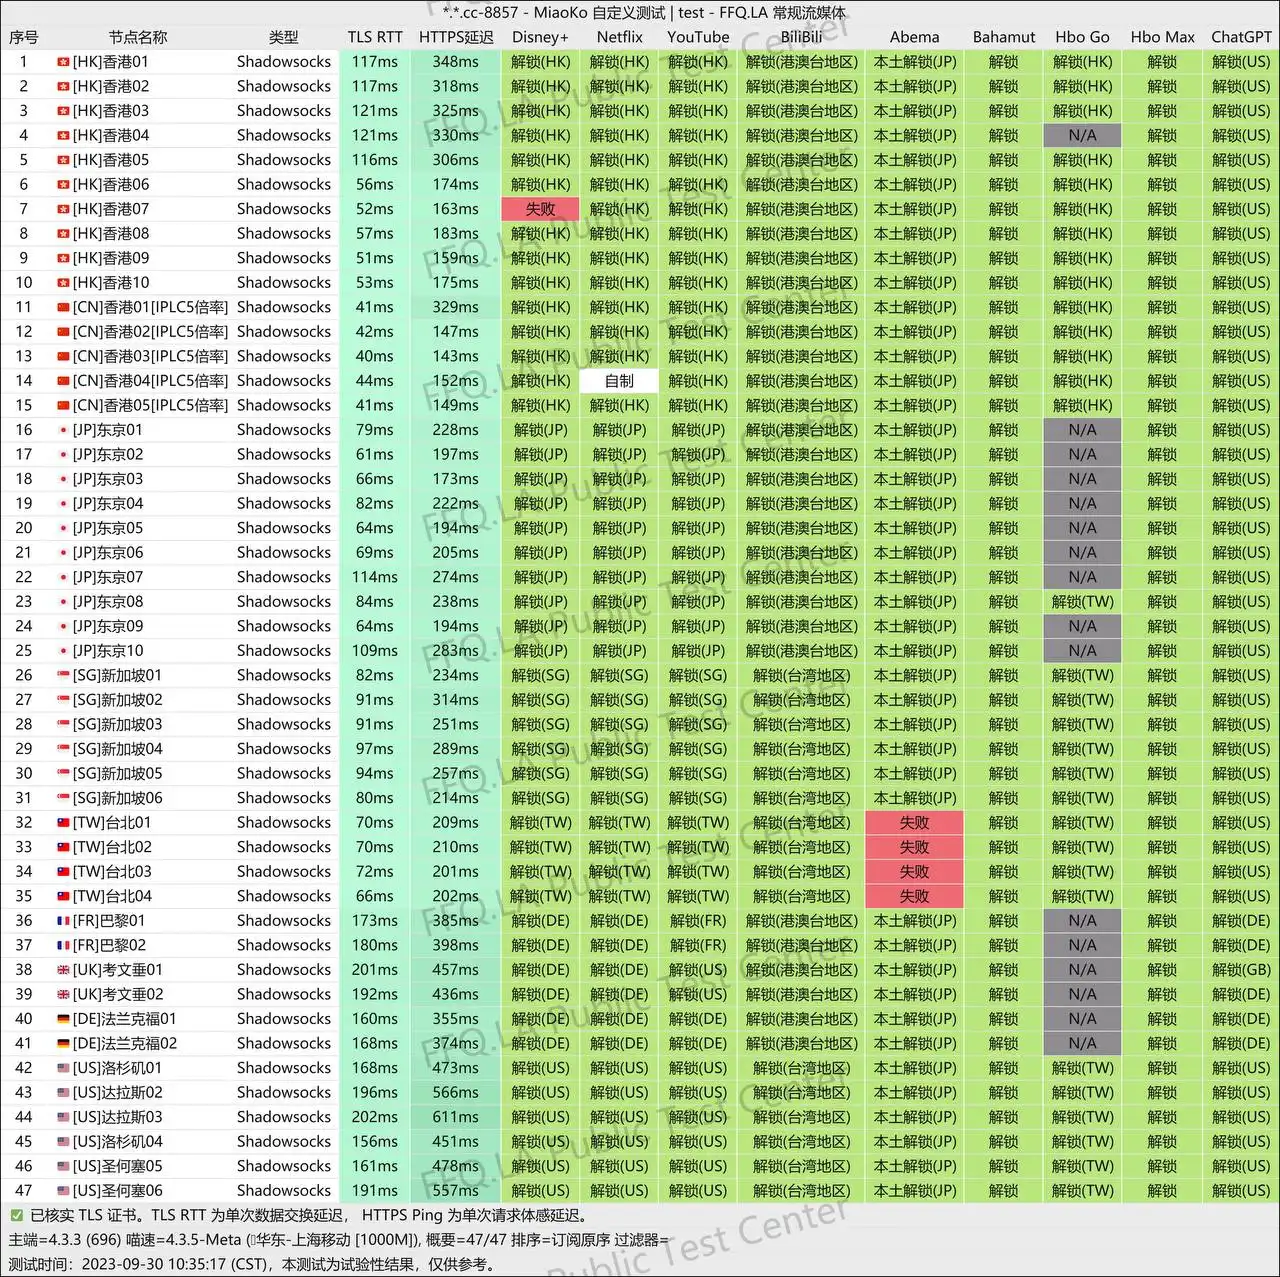Screen dimensions: 1280x1277
Task: Click the Singapore flag beside [SG]新加坡01
Action: click(63, 675)
